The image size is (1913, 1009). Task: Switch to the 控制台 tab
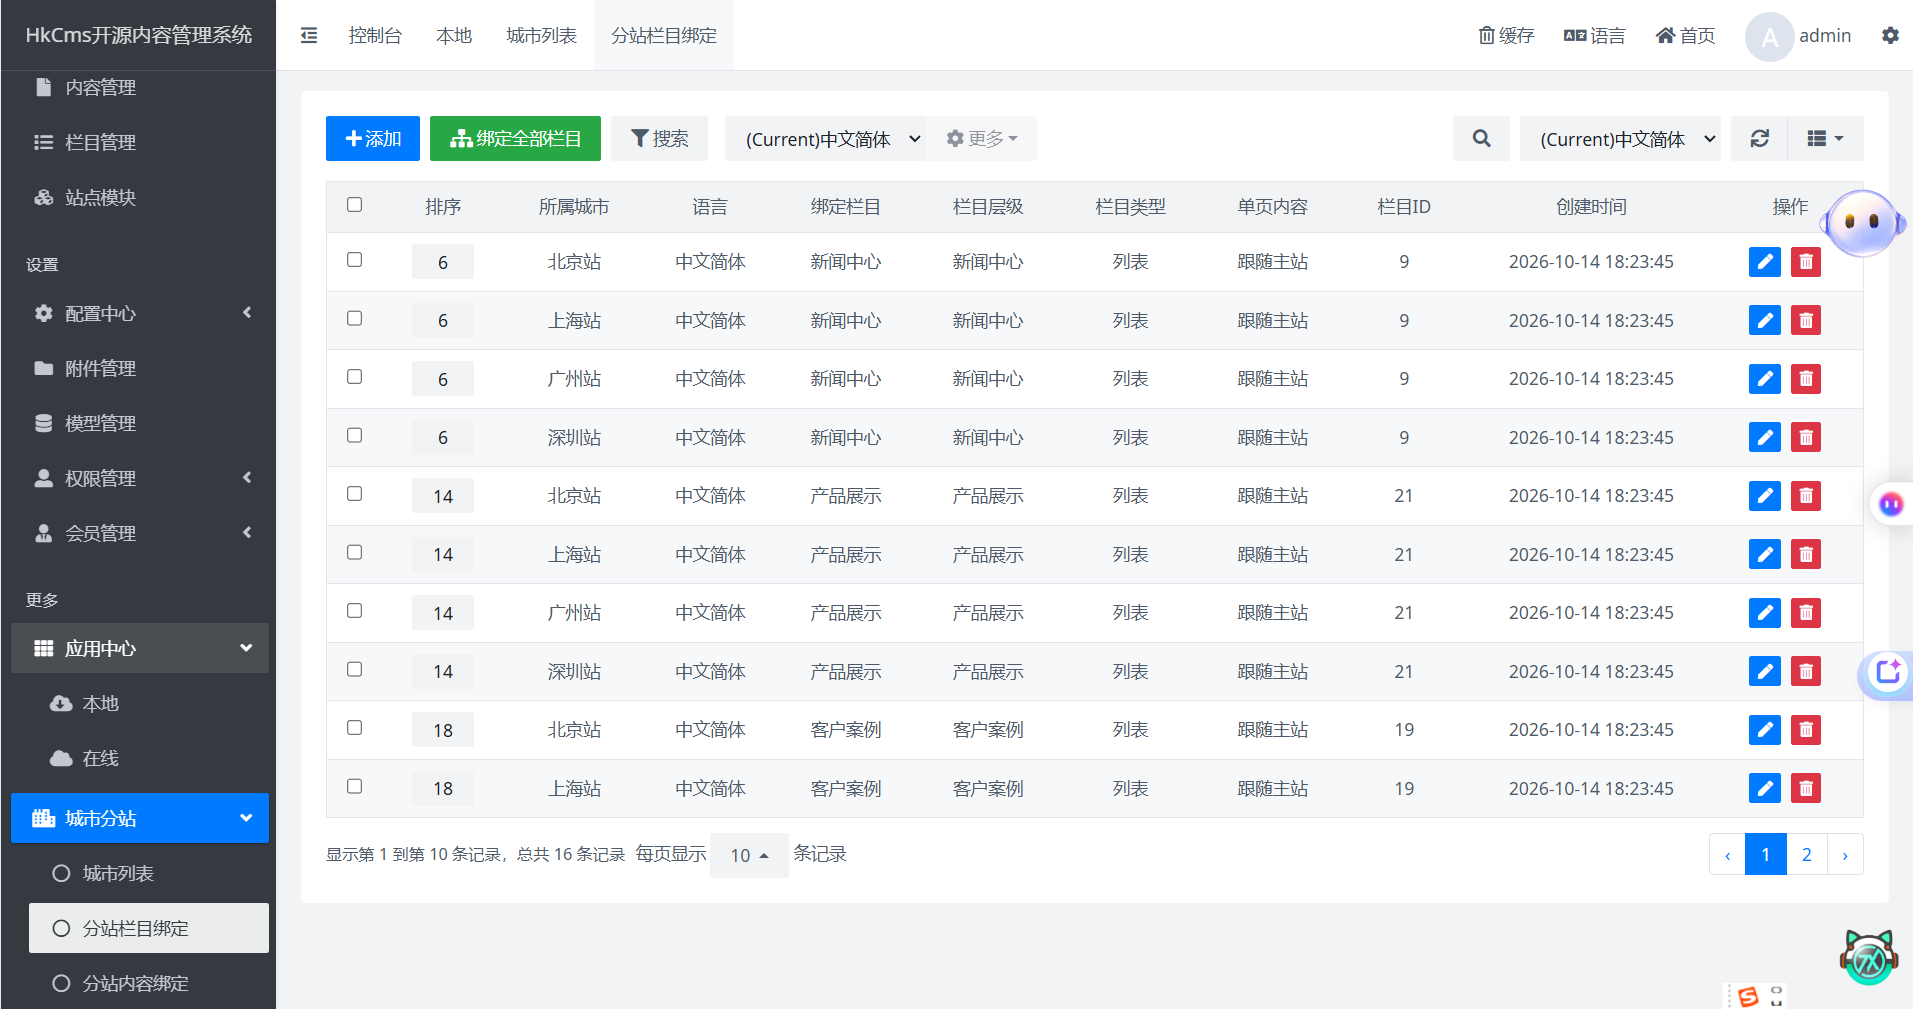[375, 36]
